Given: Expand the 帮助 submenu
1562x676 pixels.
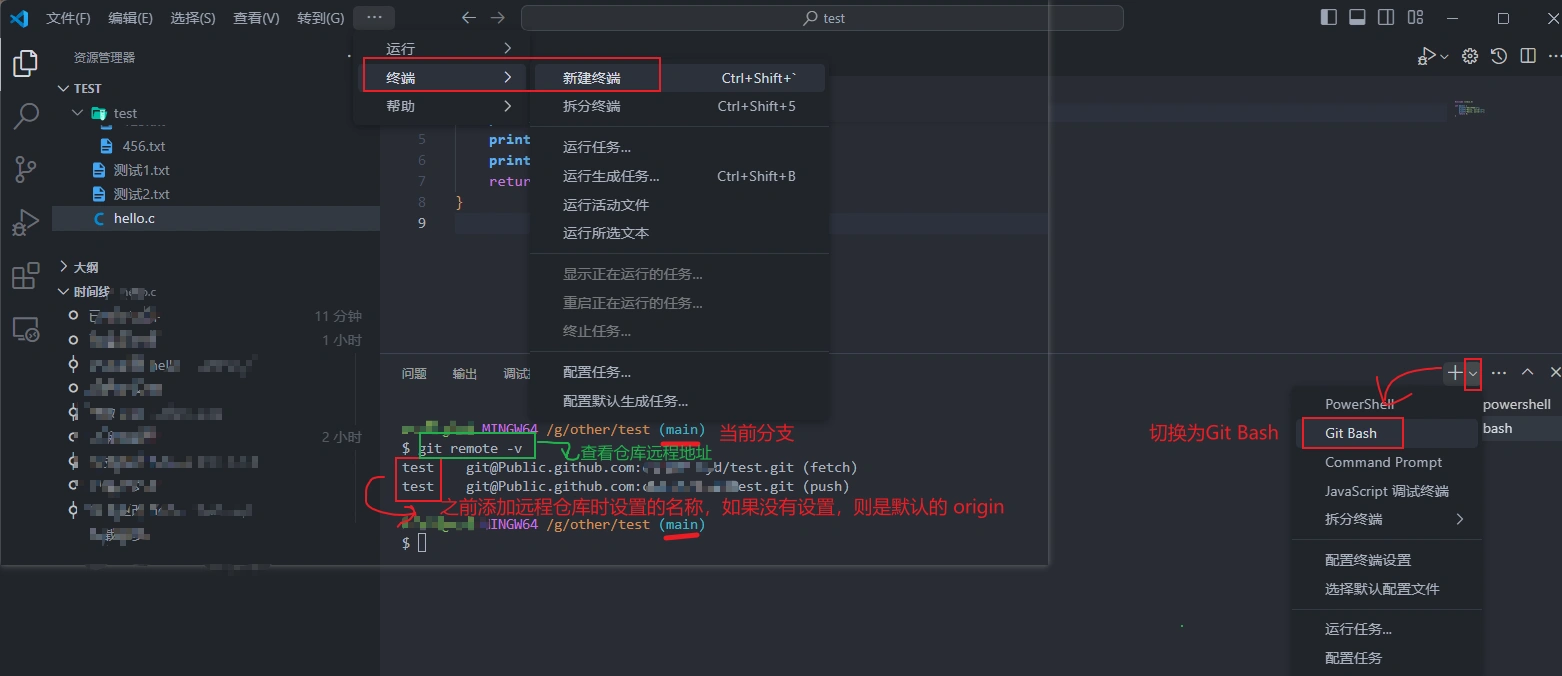Looking at the screenshot, I should [x=441, y=106].
